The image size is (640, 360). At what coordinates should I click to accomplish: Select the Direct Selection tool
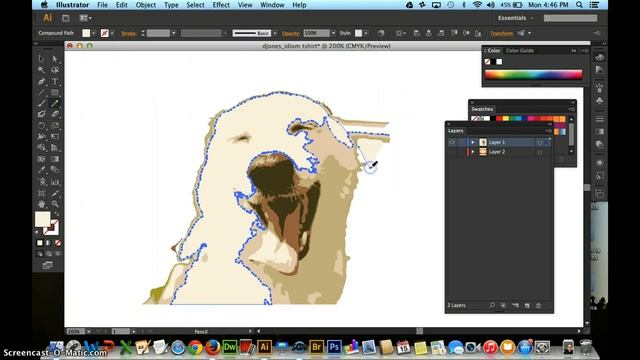point(55,59)
